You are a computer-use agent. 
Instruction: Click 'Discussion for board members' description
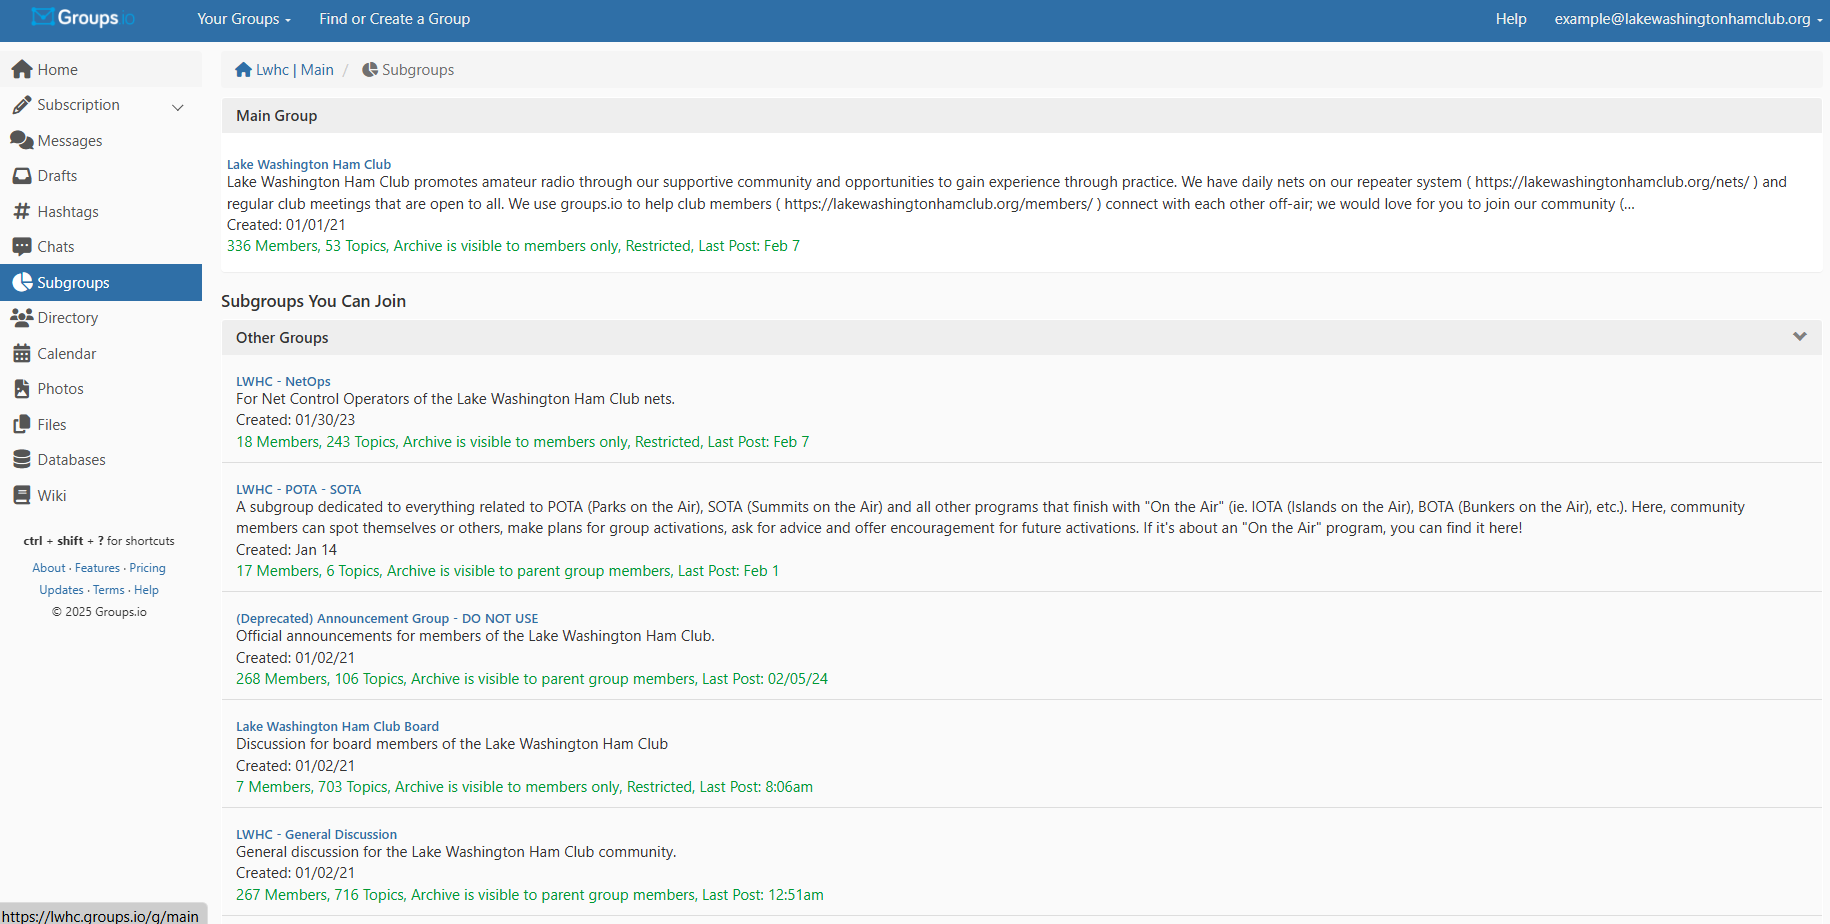(452, 744)
